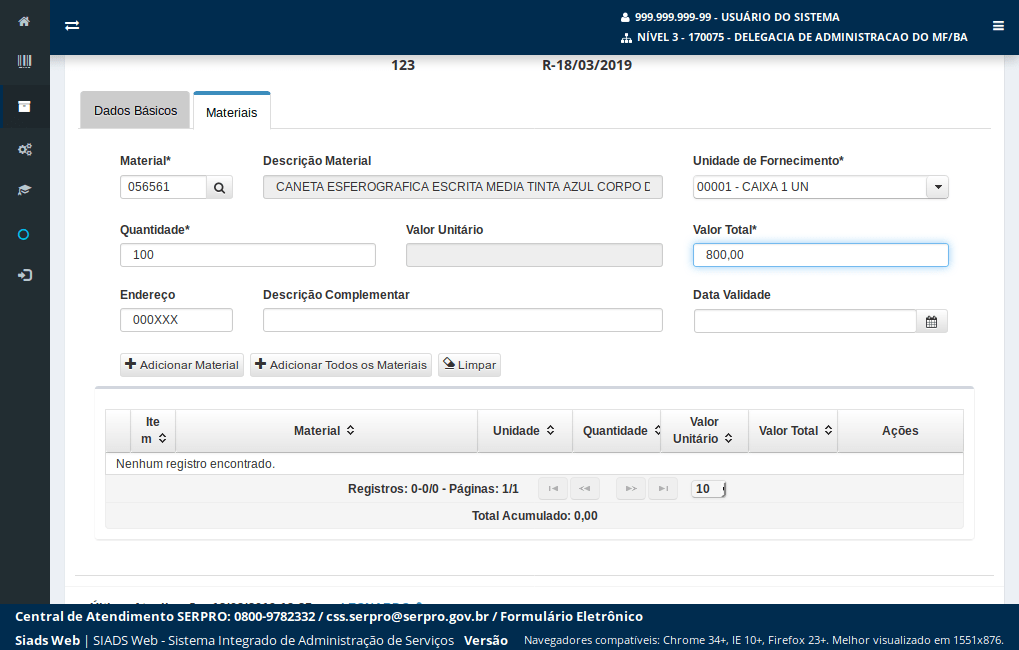Viewport: 1019px width, 650px height.
Task: Expand Unidade de Fornecimento dropdown arrow
Action: click(x=938, y=187)
